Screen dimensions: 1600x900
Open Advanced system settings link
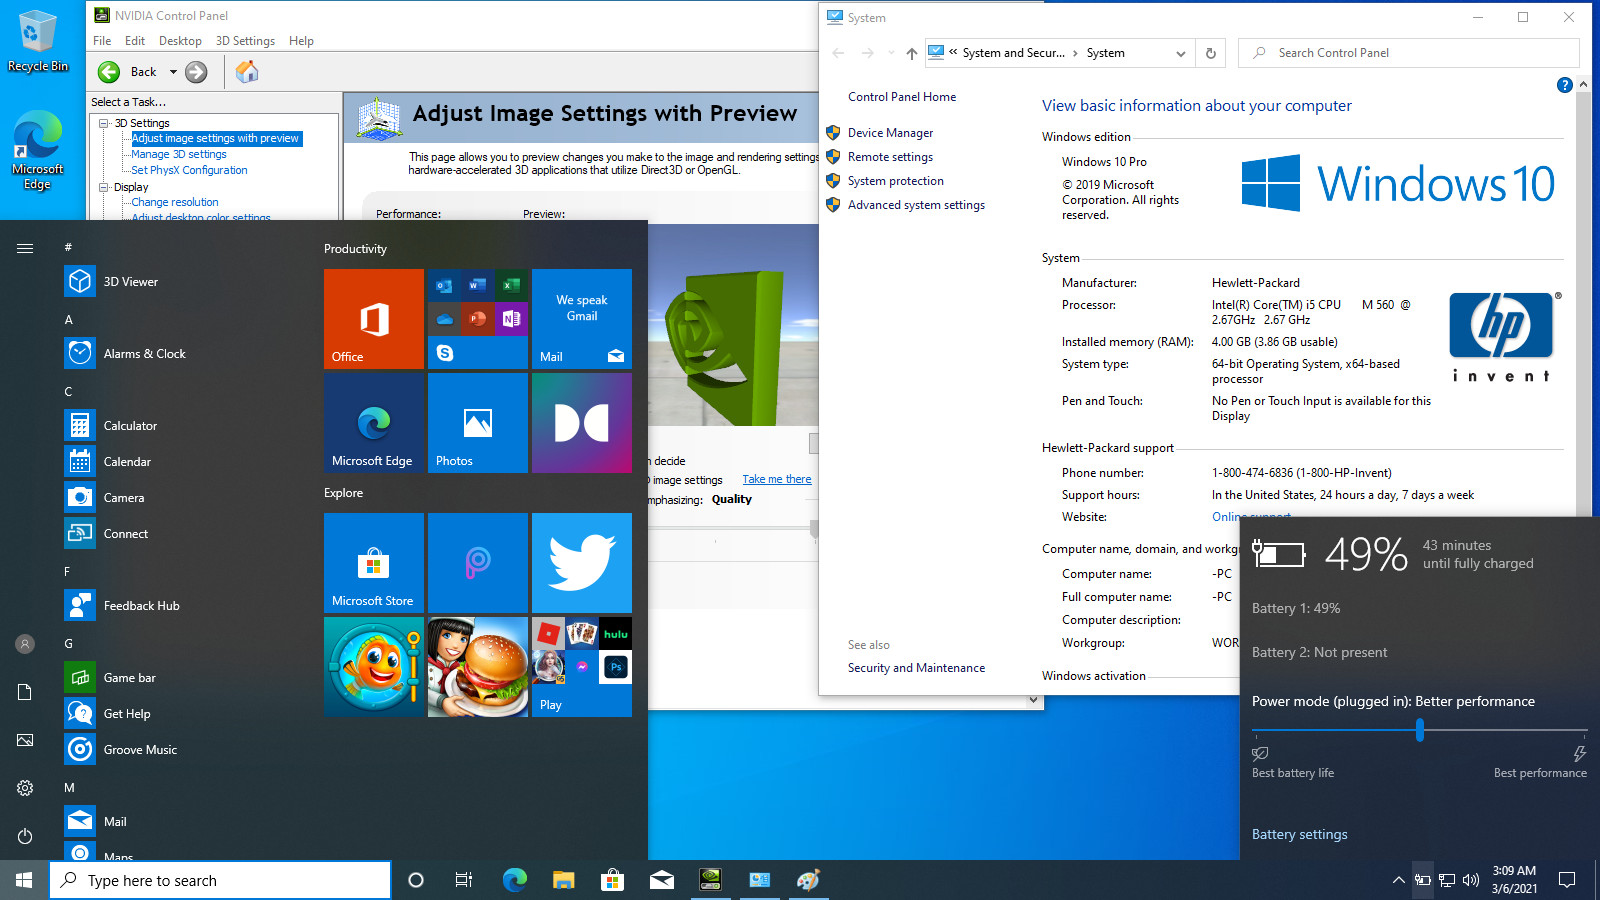pyautogui.click(x=916, y=205)
